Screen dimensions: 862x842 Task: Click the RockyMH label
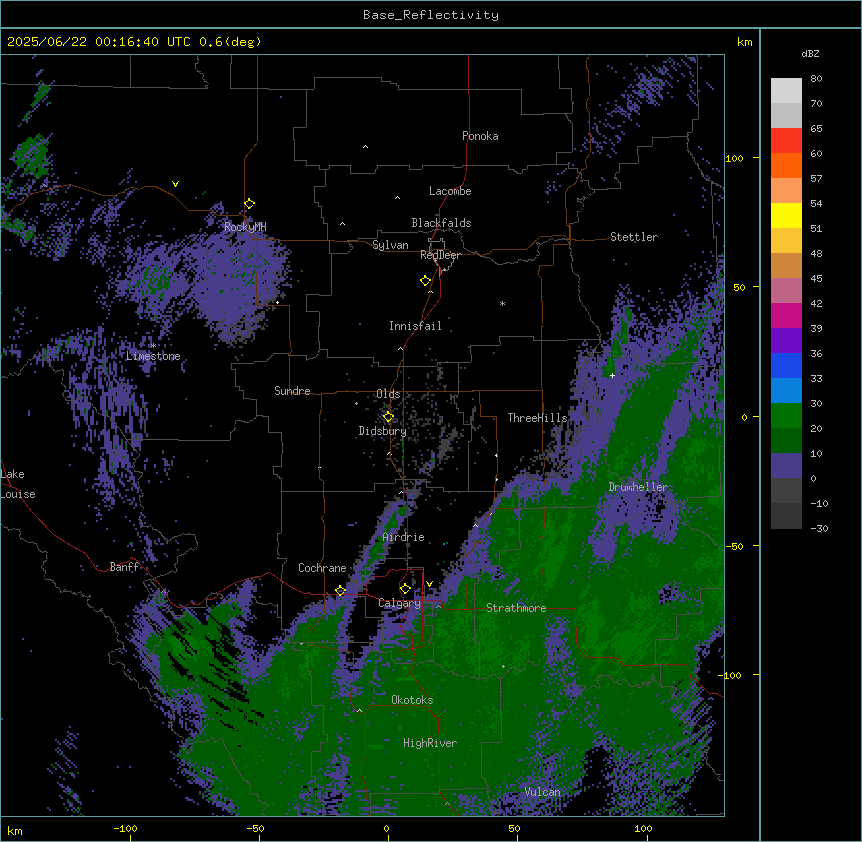pos(245,227)
